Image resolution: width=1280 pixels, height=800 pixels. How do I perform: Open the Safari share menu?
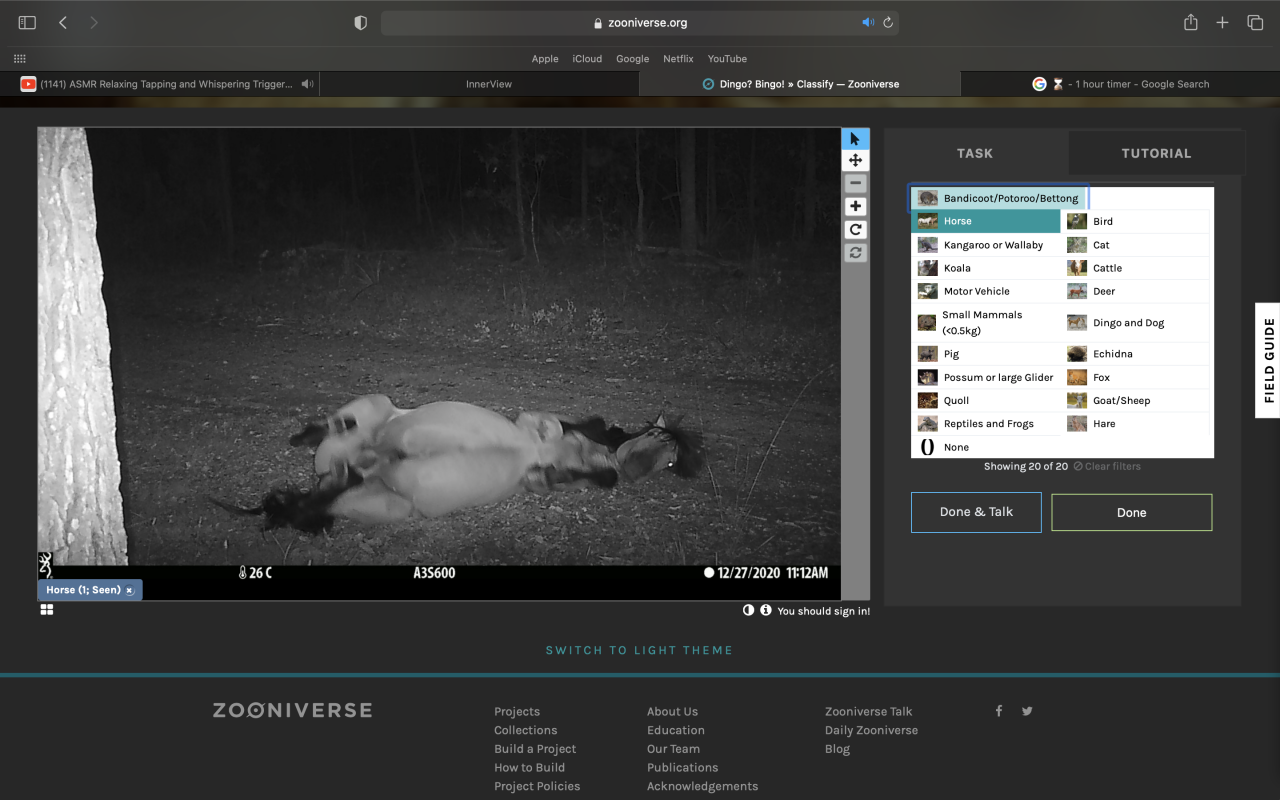point(1190,23)
